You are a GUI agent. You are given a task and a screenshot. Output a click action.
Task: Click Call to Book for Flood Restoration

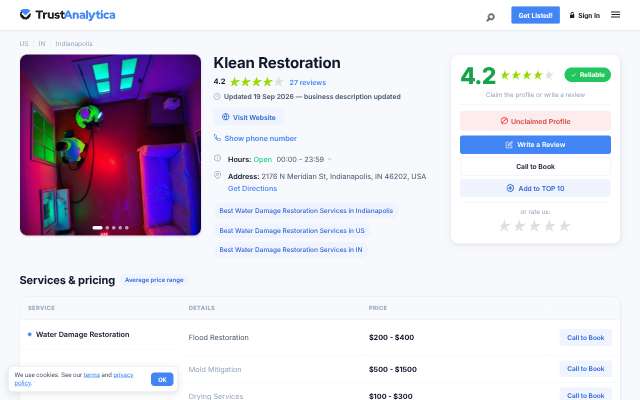pyautogui.click(x=585, y=338)
